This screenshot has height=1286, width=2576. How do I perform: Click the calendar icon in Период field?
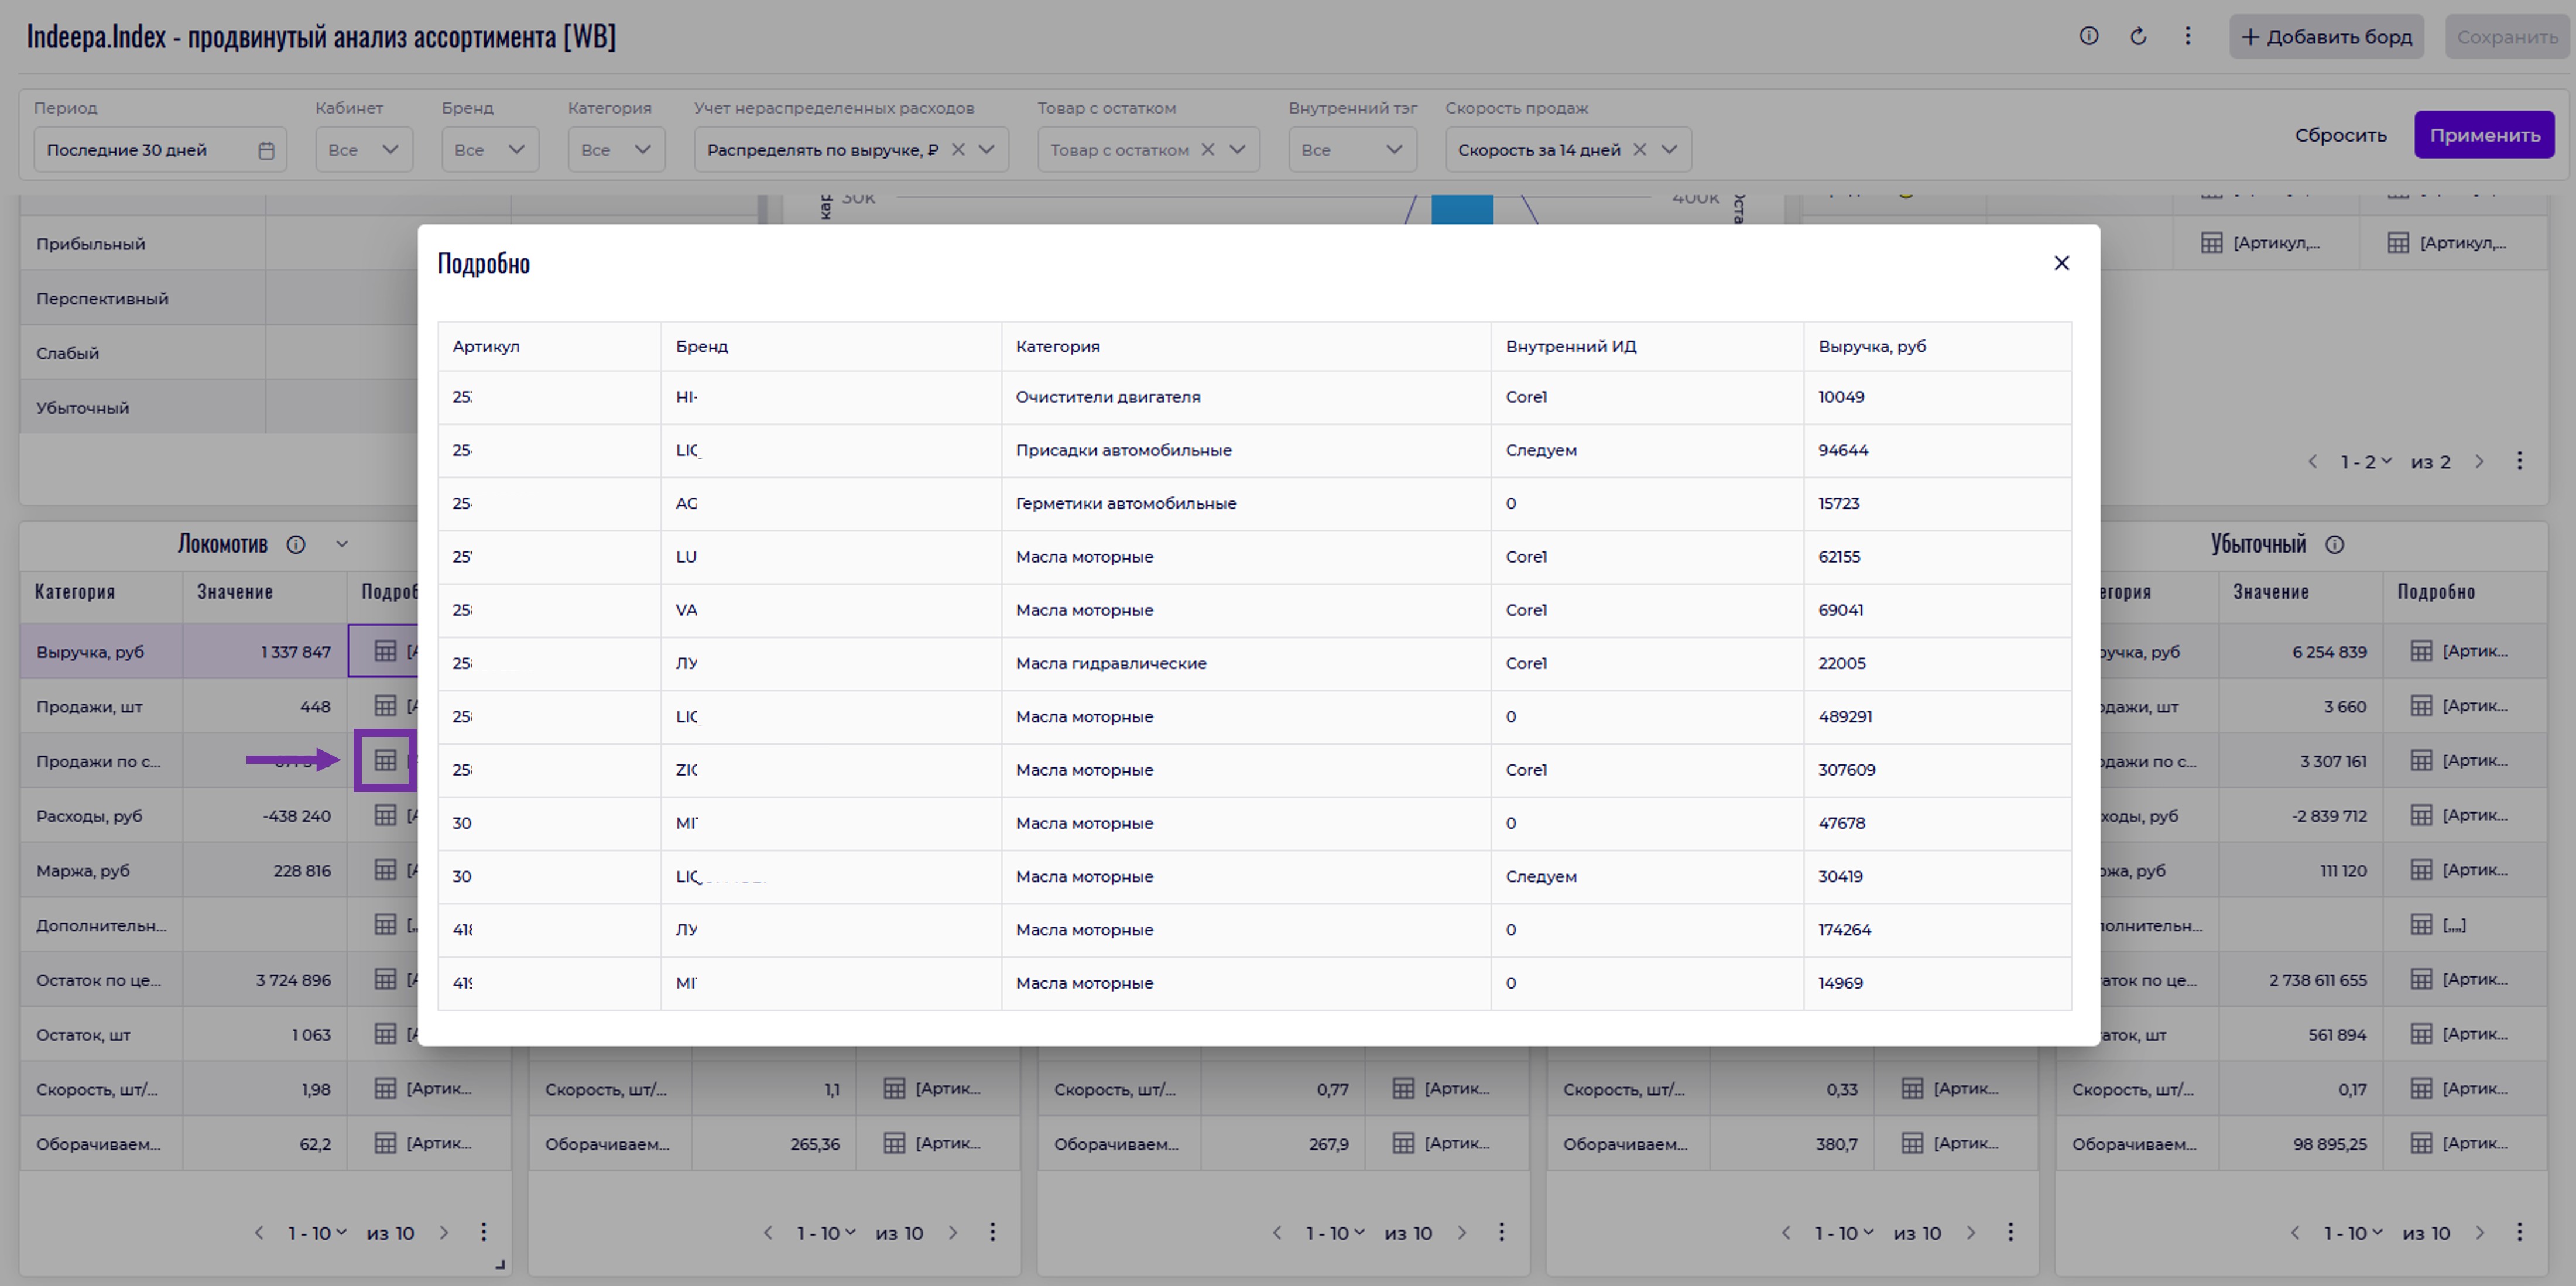coord(266,150)
